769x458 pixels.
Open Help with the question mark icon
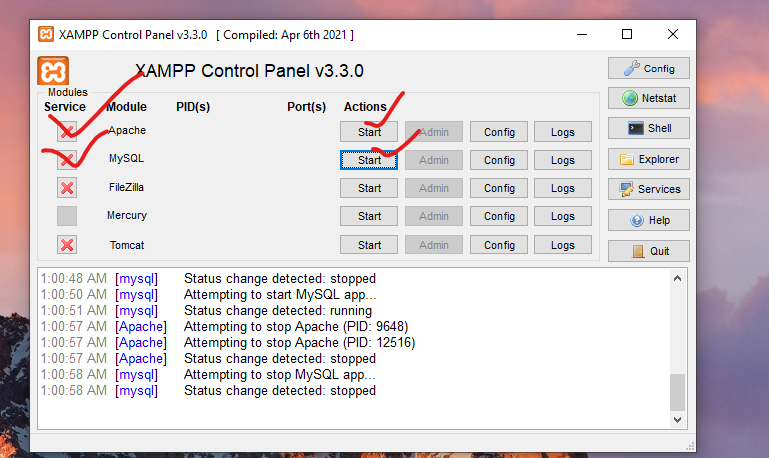click(649, 220)
